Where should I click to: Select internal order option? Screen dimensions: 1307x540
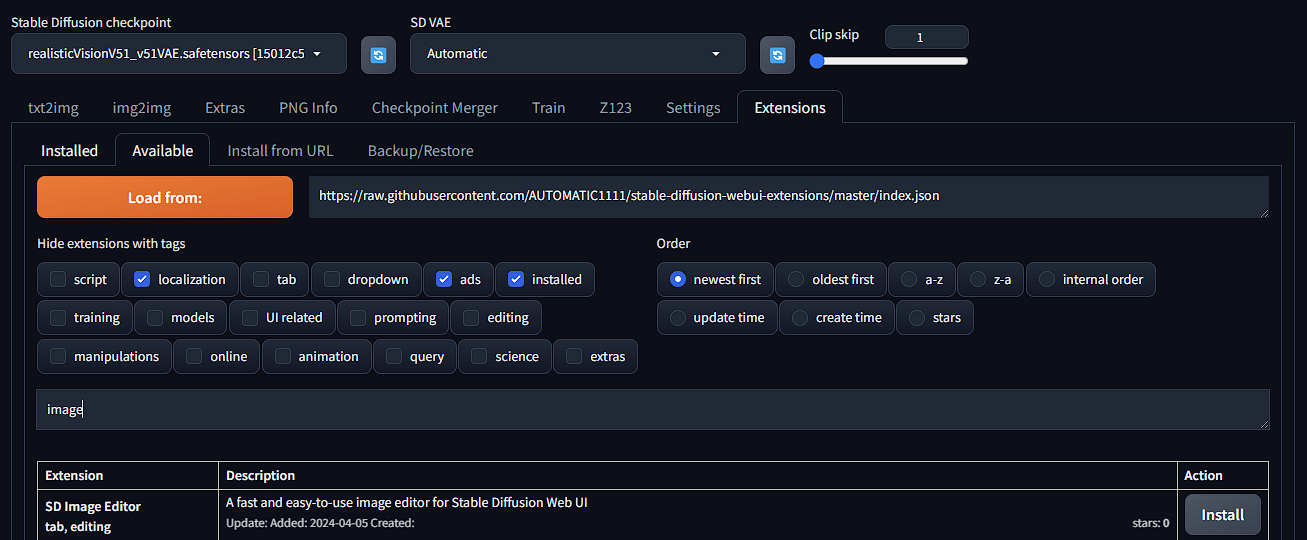[x=1047, y=279]
